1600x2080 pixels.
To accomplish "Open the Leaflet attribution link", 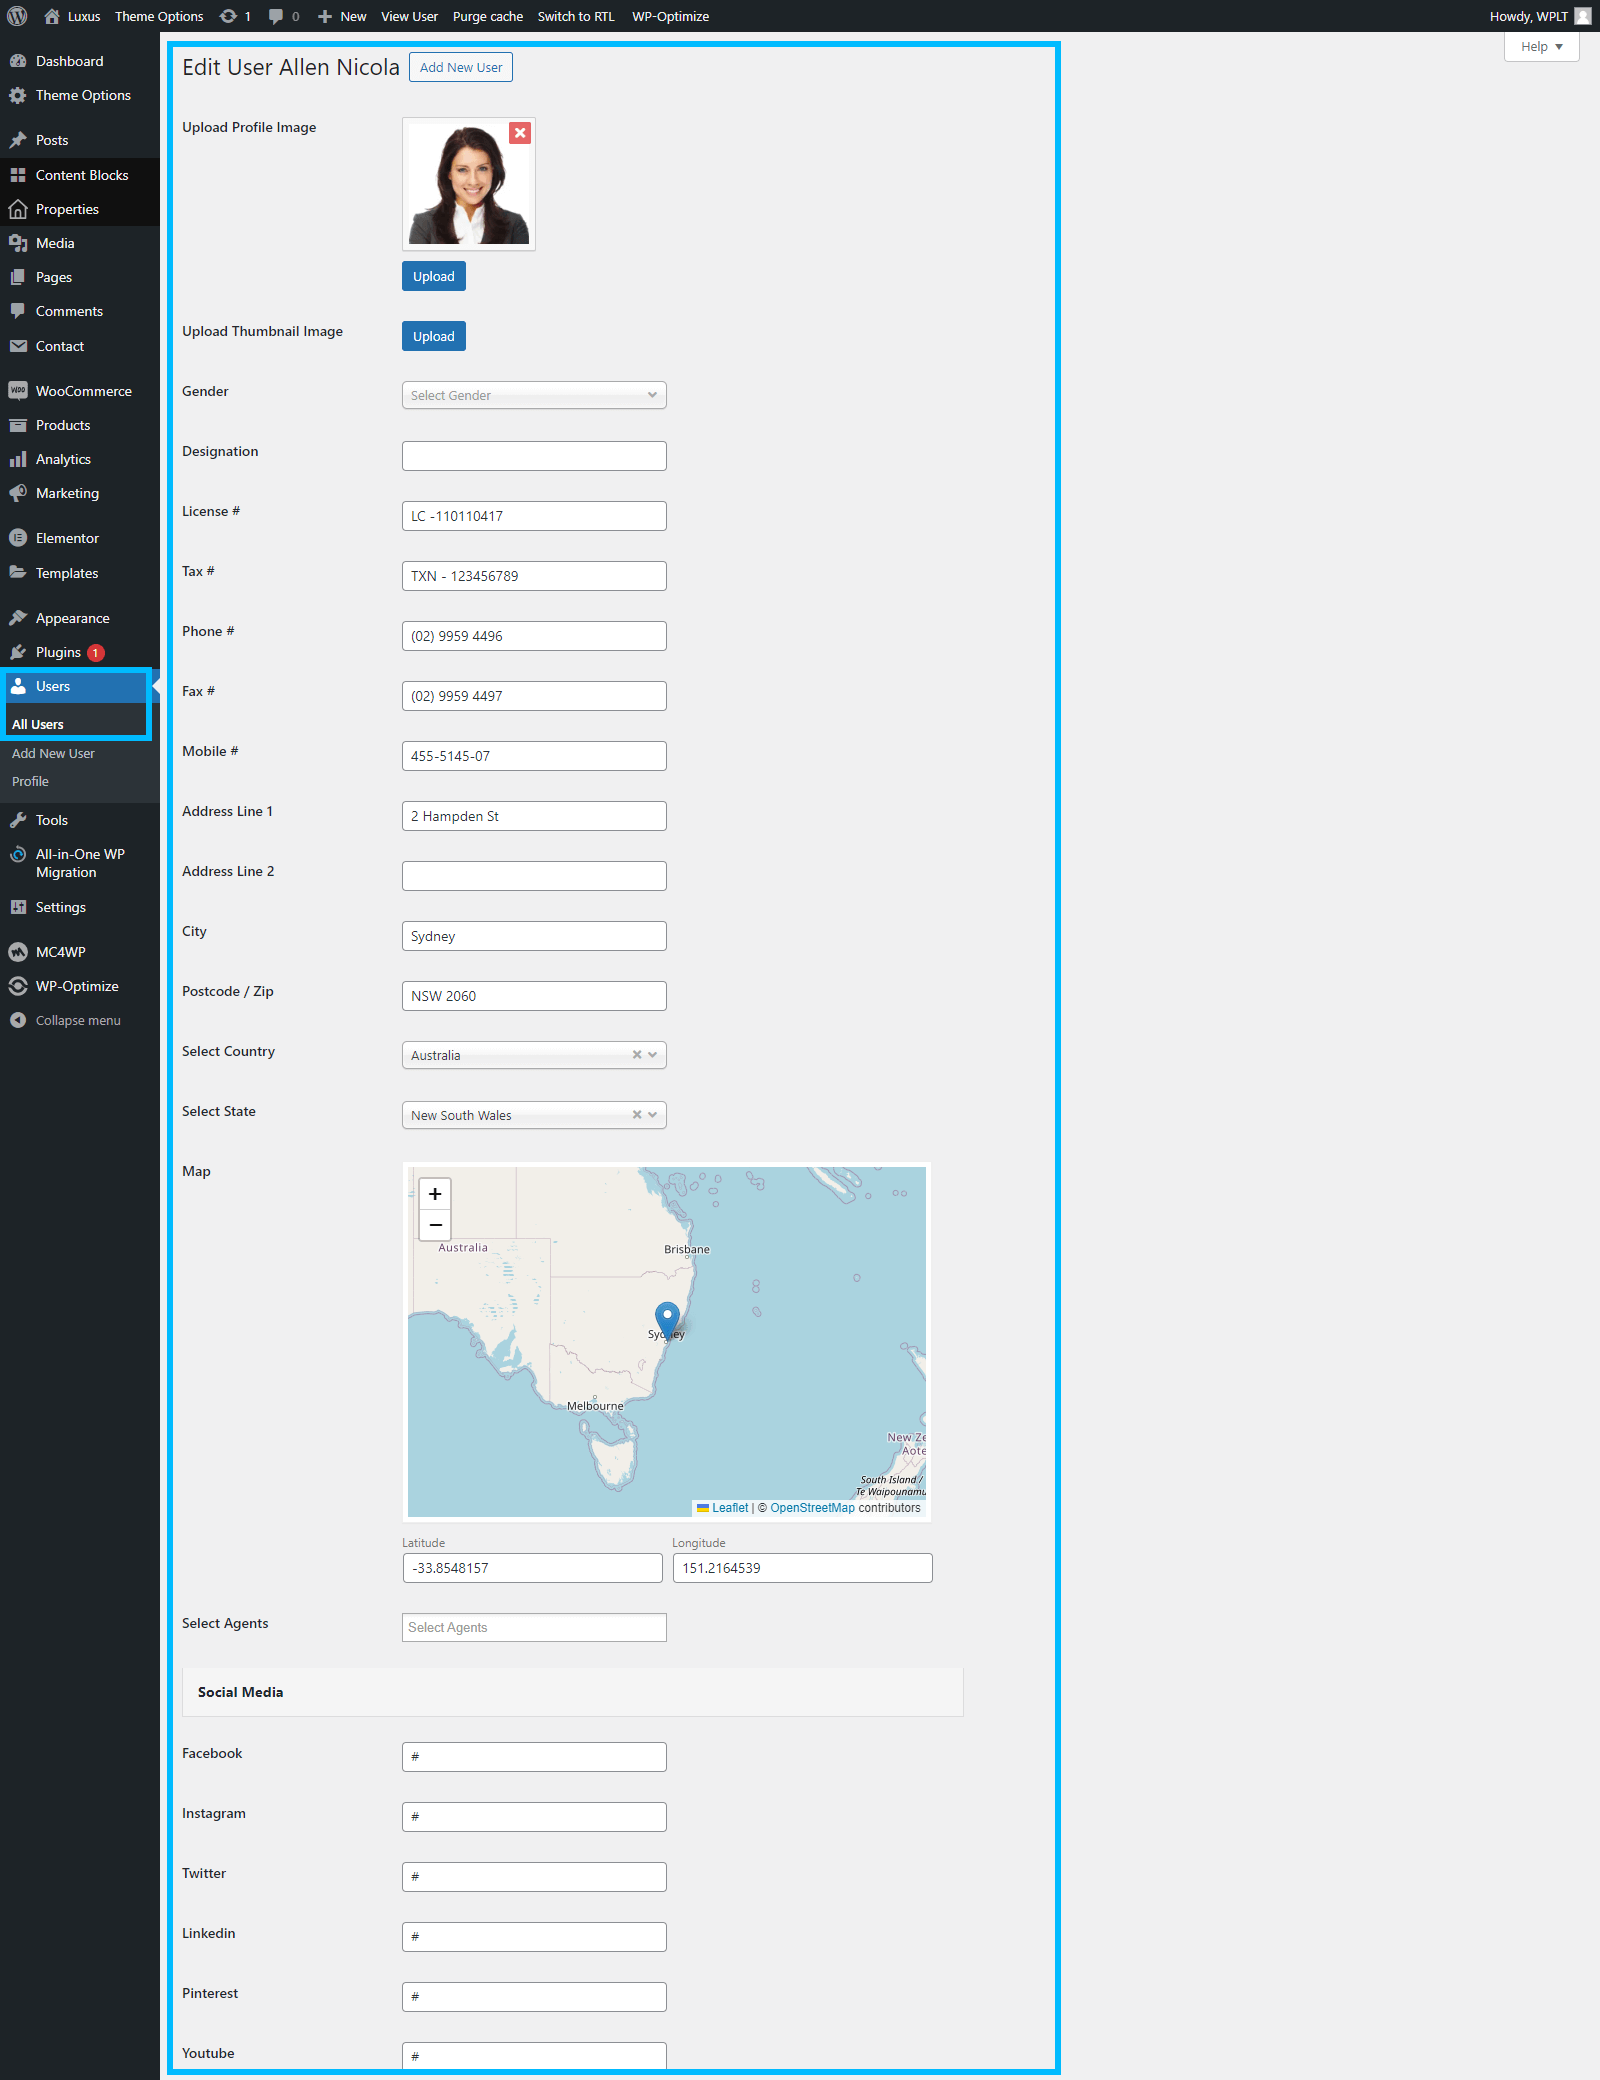I will [729, 1508].
